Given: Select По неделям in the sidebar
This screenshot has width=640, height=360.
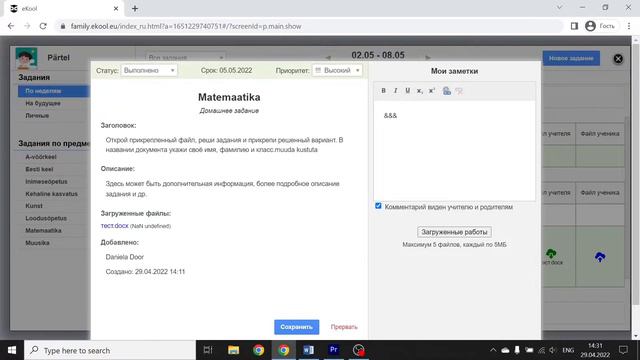Looking at the screenshot, I should (x=53, y=91).
